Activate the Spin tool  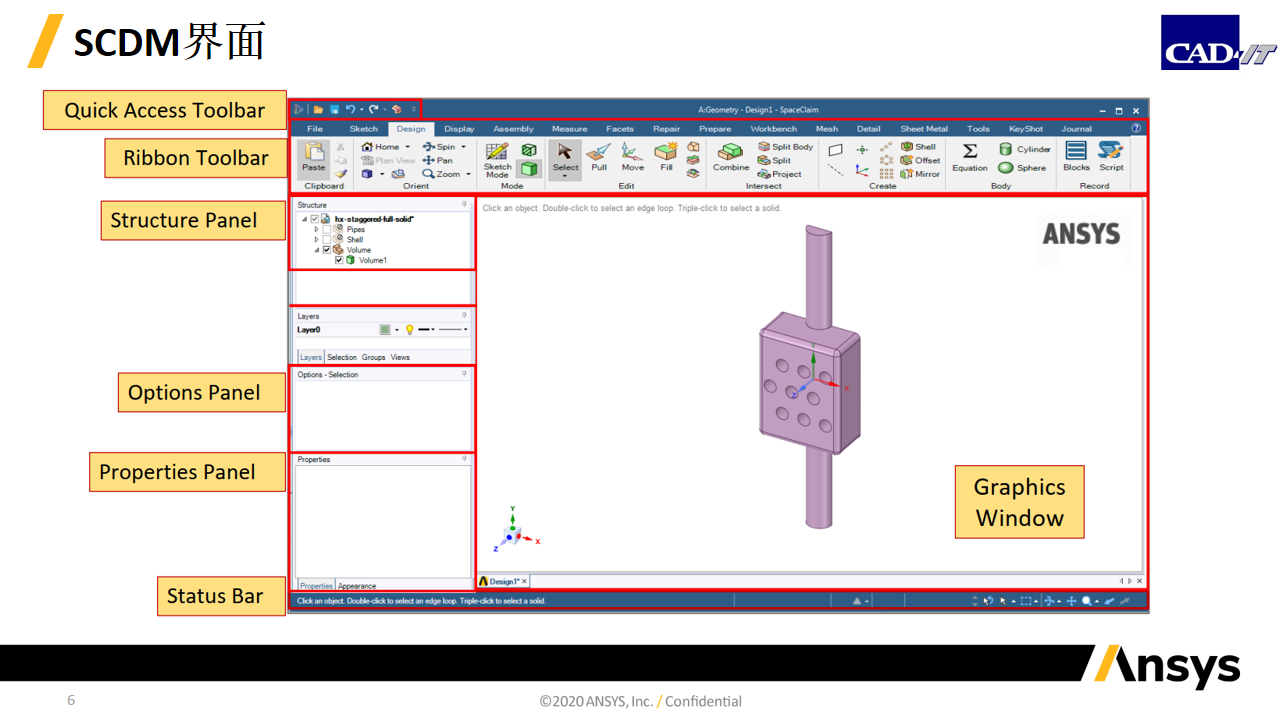point(438,147)
